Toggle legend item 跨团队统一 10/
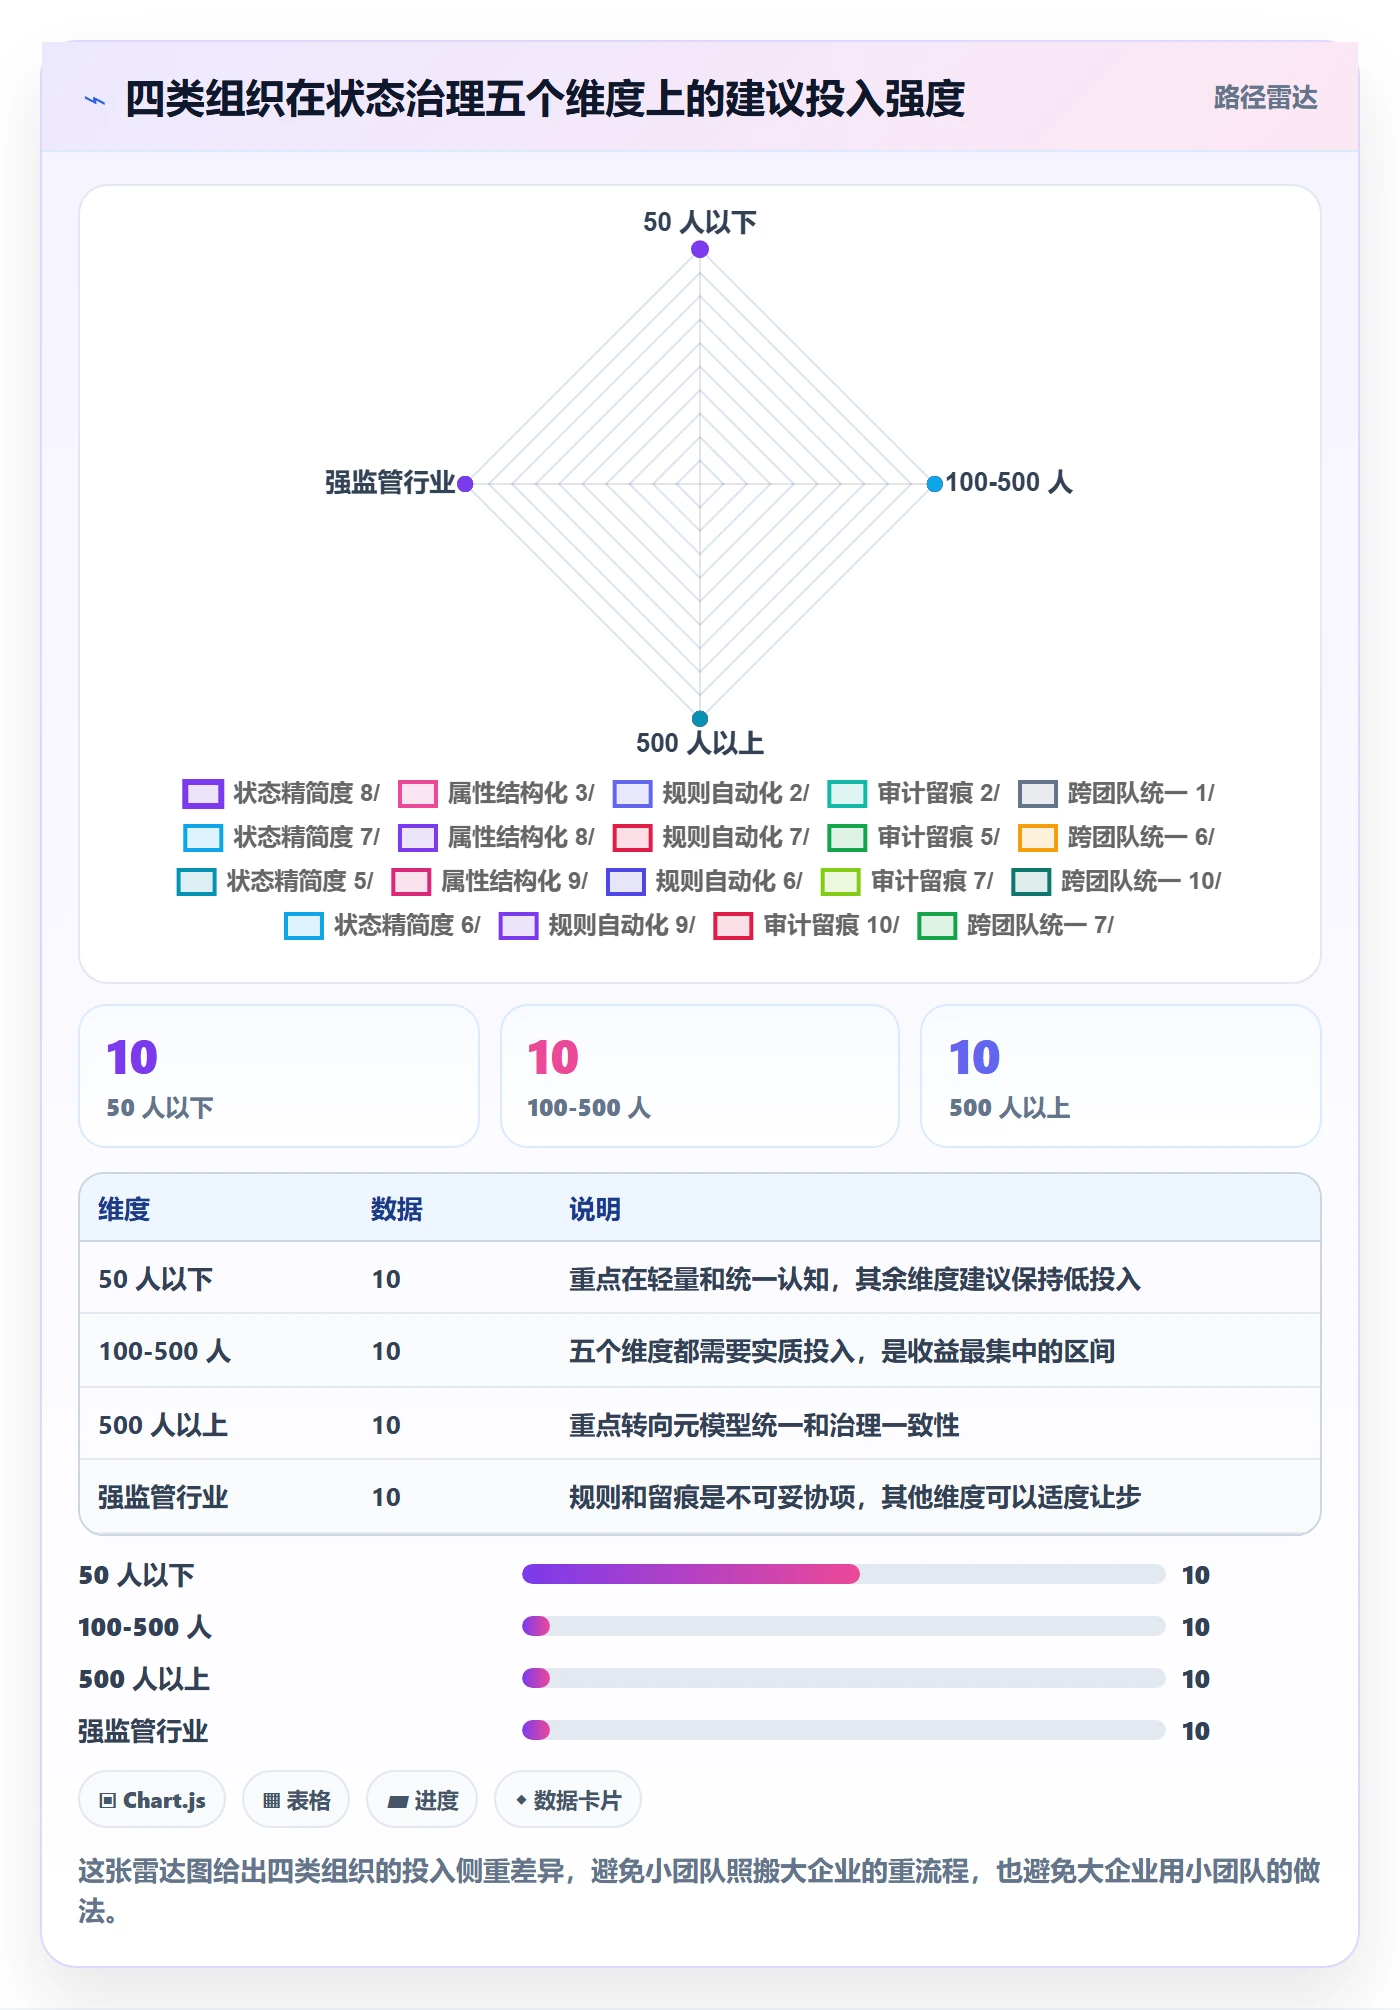1400x2010 pixels. pos(1116,882)
